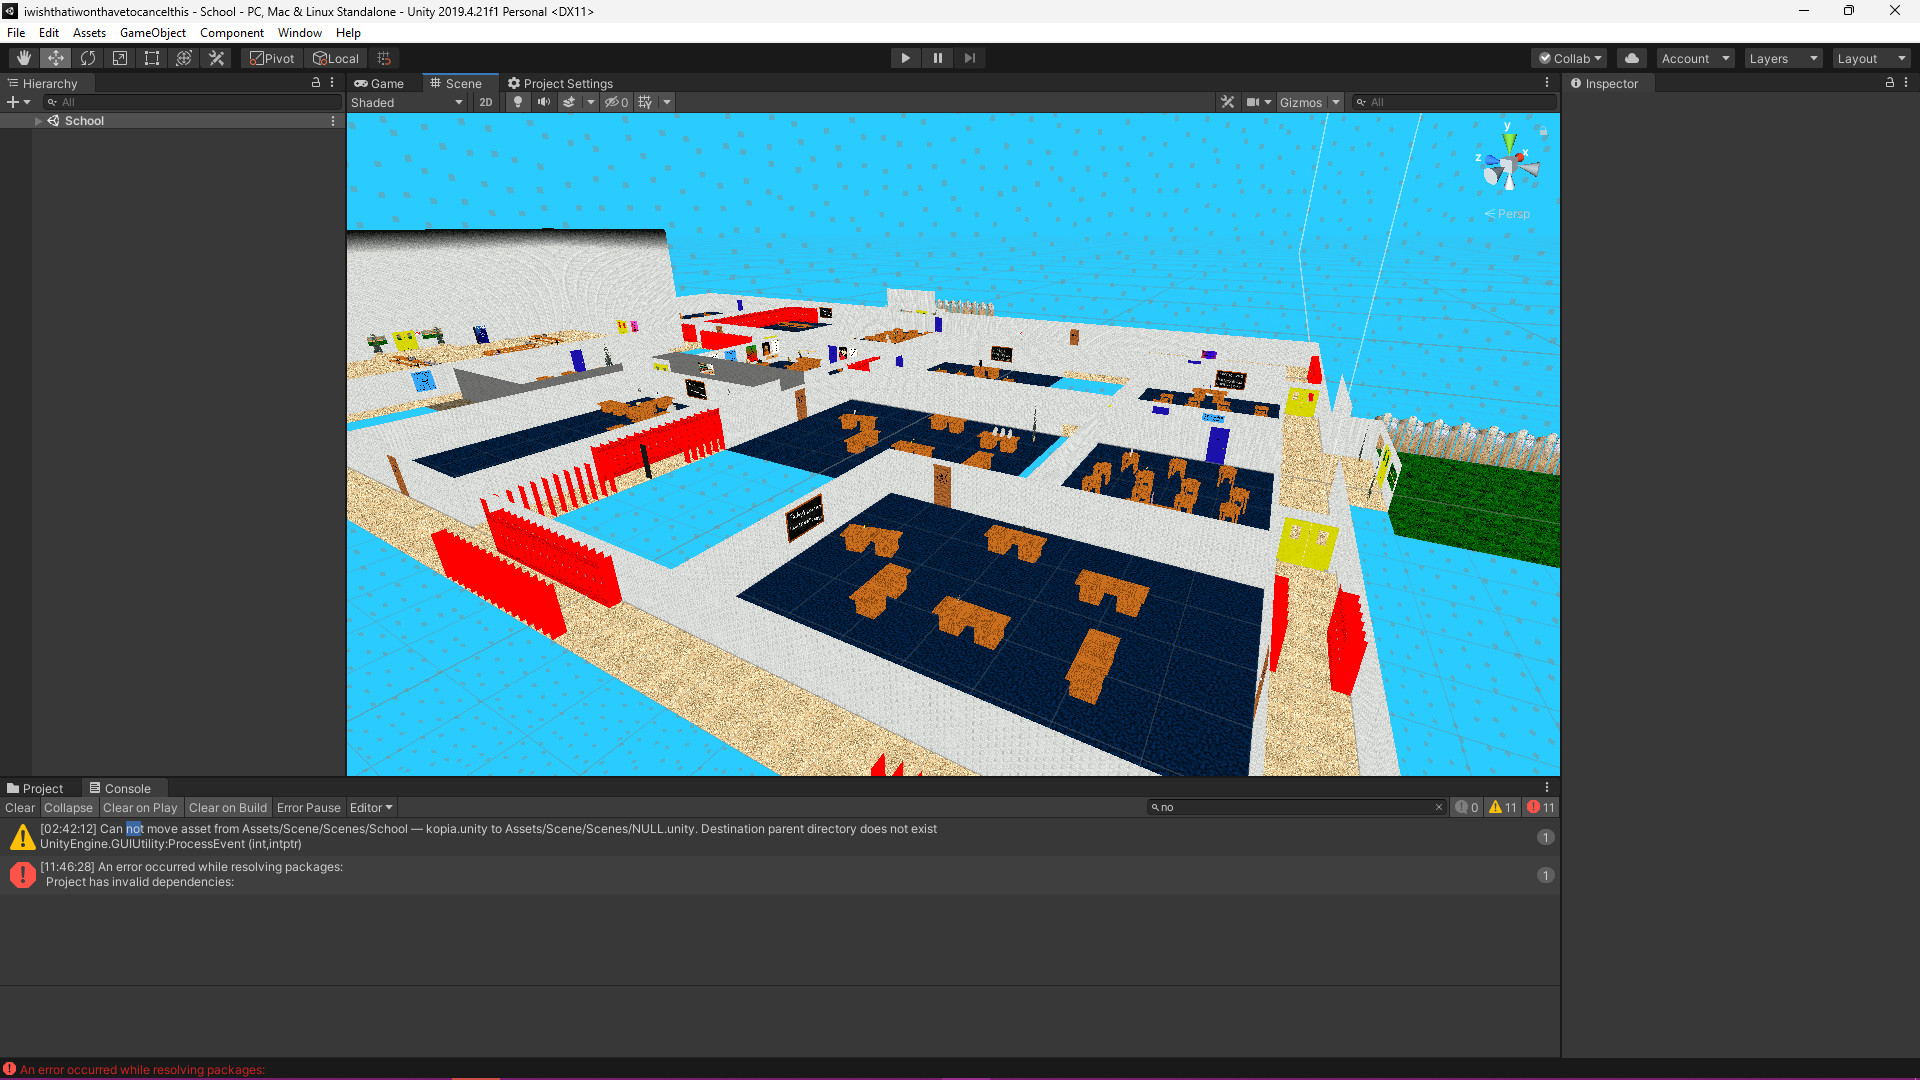Select the Rect Transform tool
Viewport: 1920px width, 1080px height.
click(151, 57)
